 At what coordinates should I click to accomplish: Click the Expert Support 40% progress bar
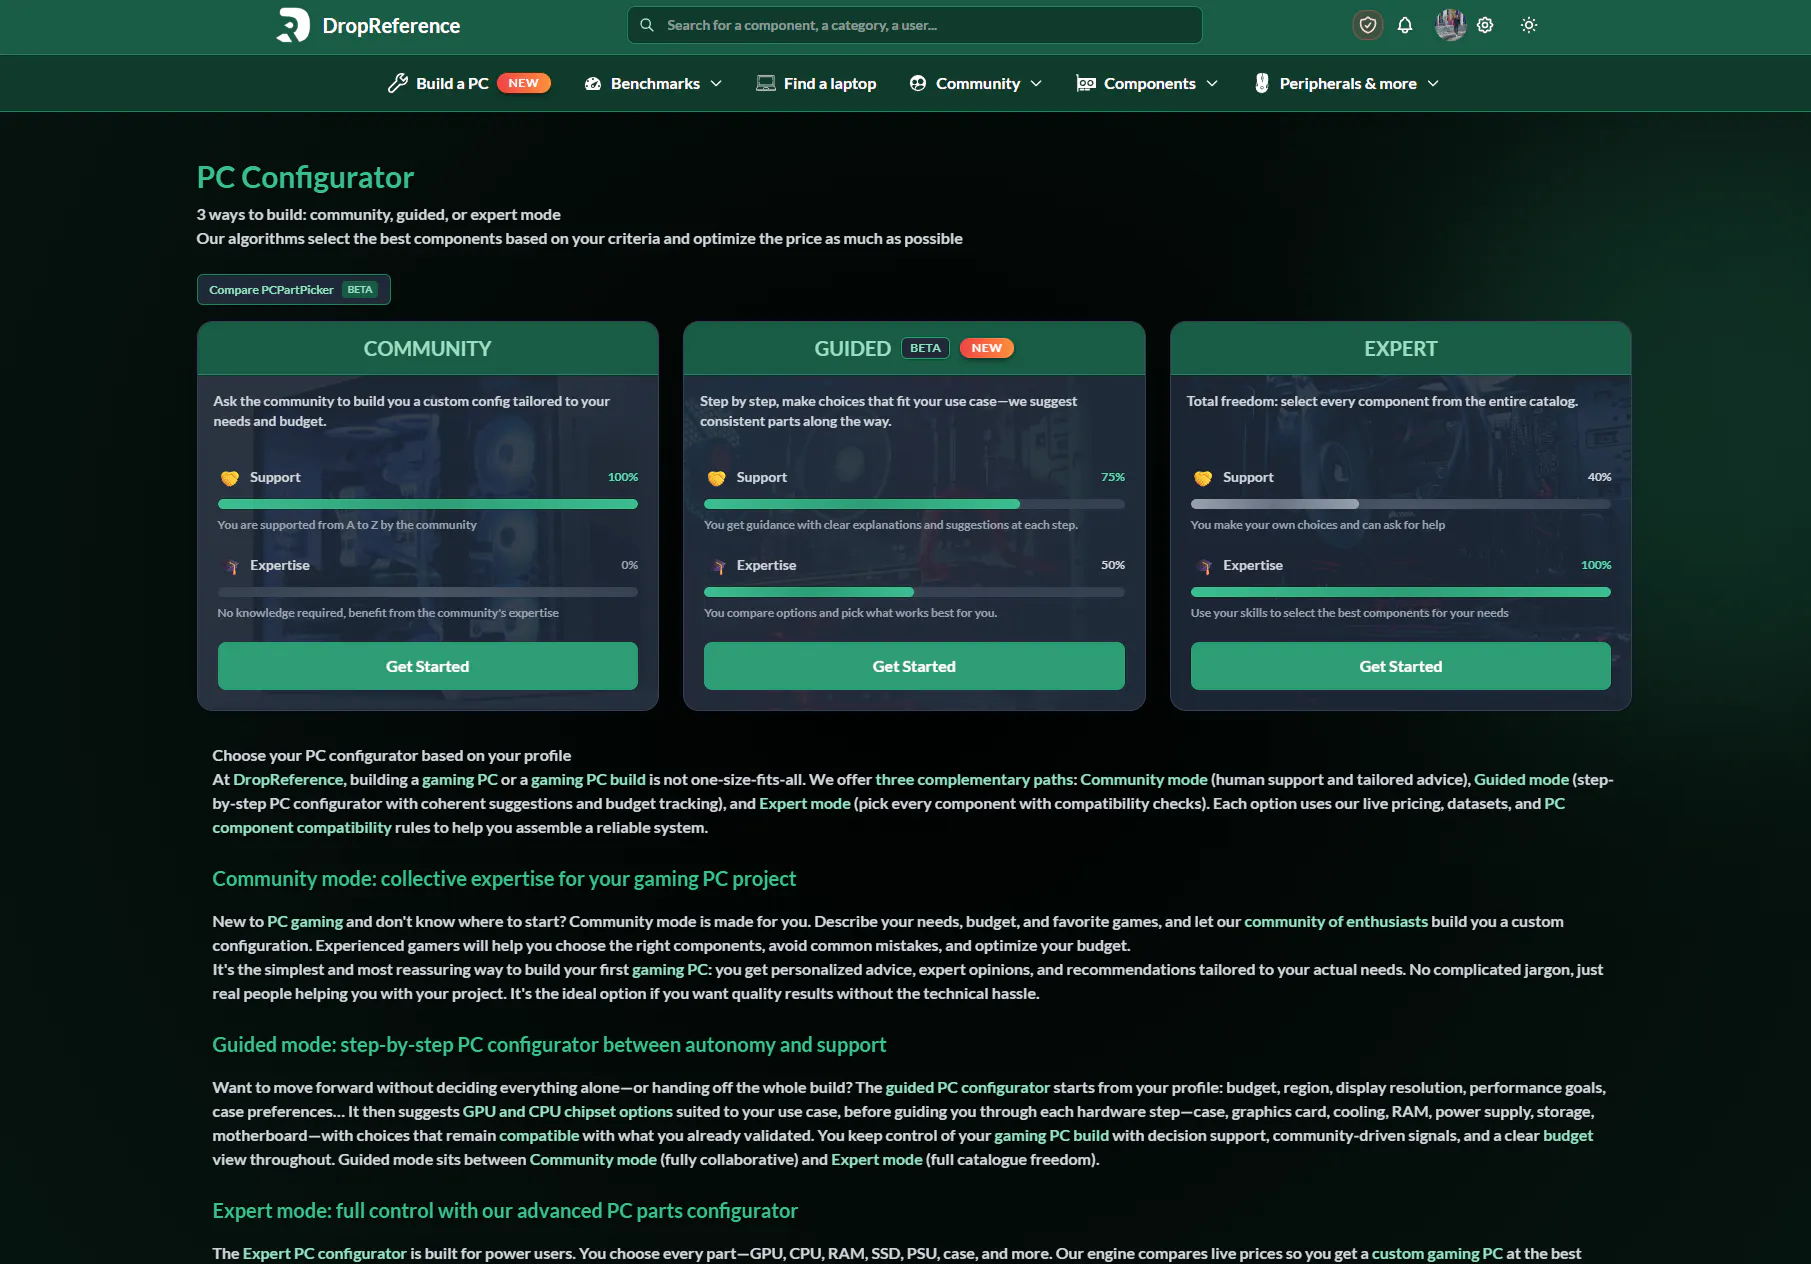coord(1401,504)
